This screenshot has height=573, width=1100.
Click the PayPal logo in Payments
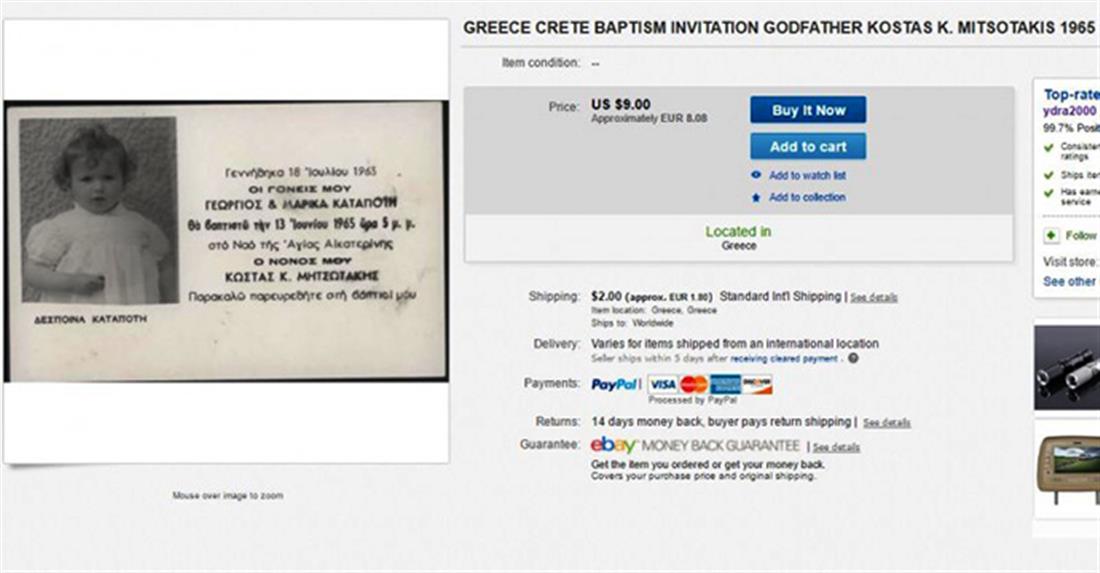[x=614, y=384]
